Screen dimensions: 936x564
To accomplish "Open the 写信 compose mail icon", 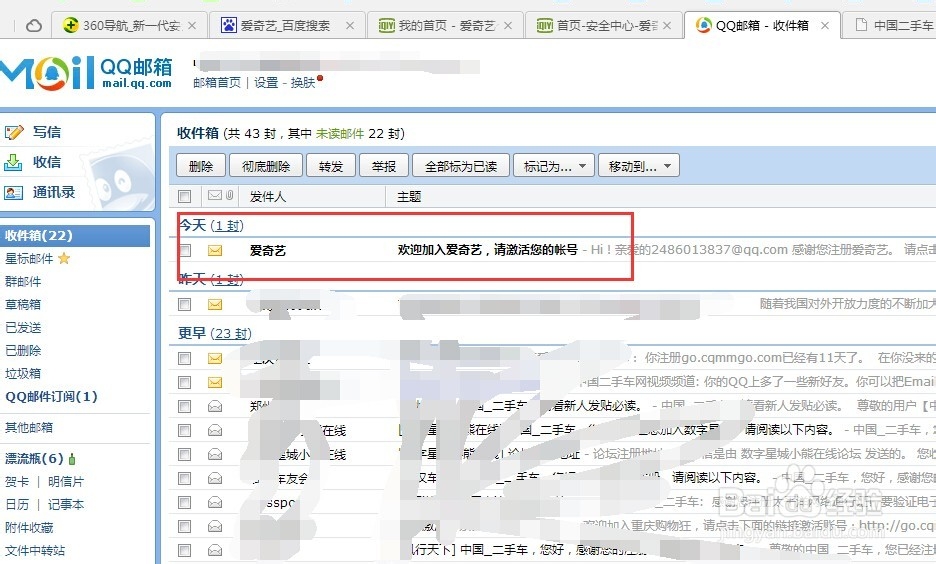I will click(x=14, y=132).
